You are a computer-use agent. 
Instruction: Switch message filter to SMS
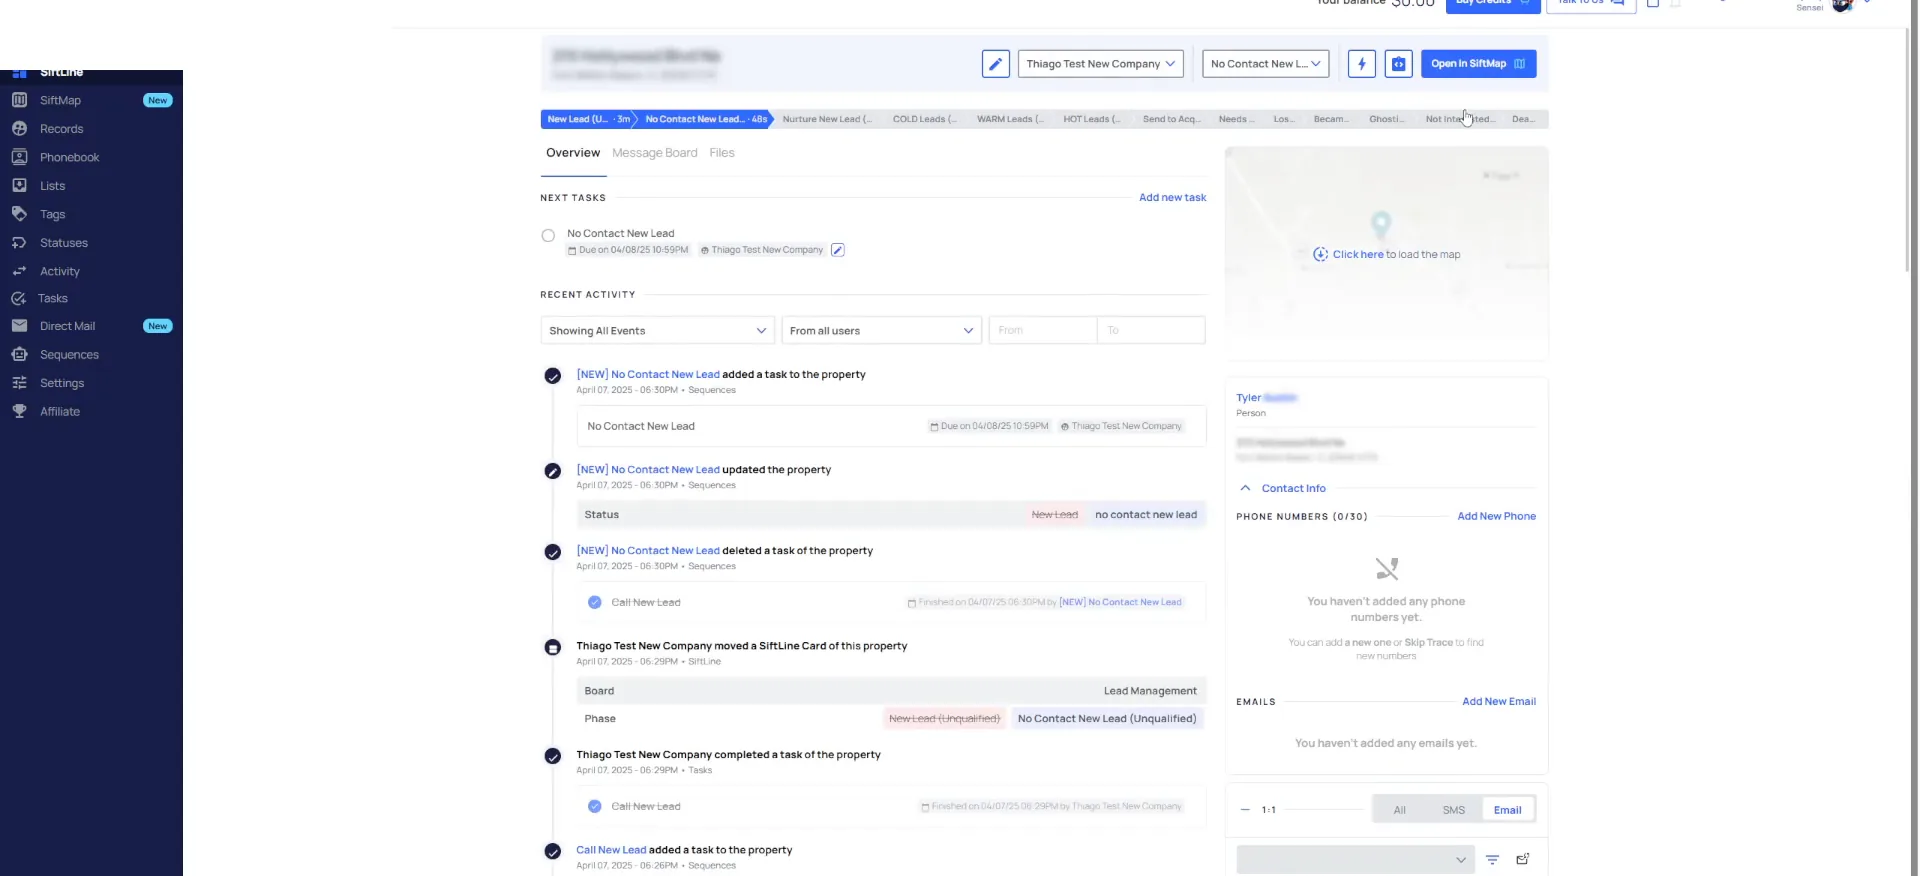point(1454,810)
